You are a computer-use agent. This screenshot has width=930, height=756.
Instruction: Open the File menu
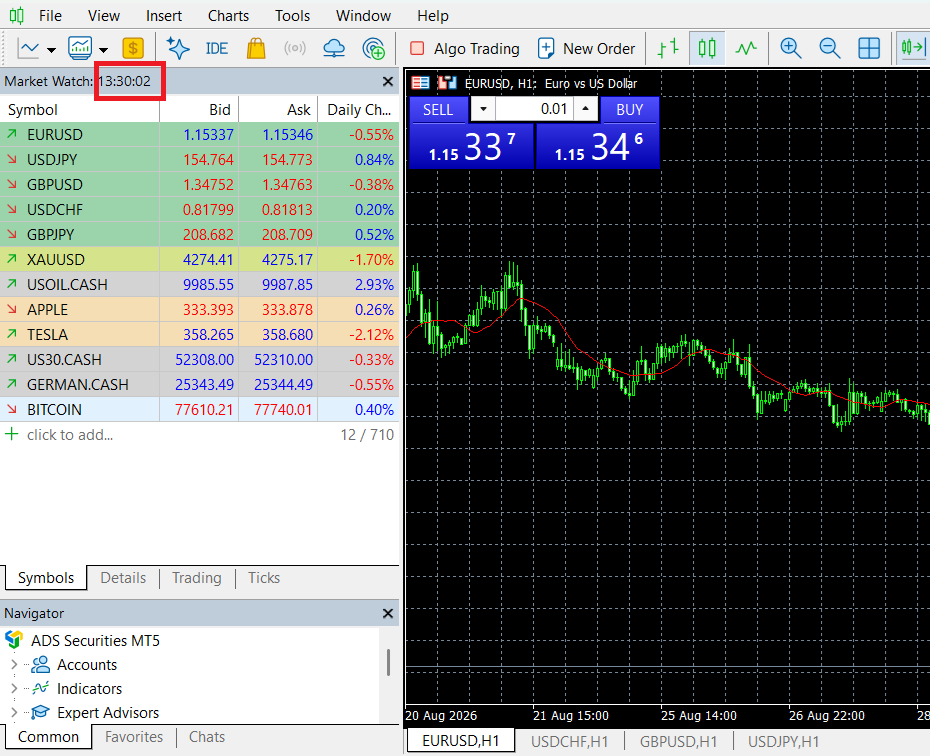(50, 16)
